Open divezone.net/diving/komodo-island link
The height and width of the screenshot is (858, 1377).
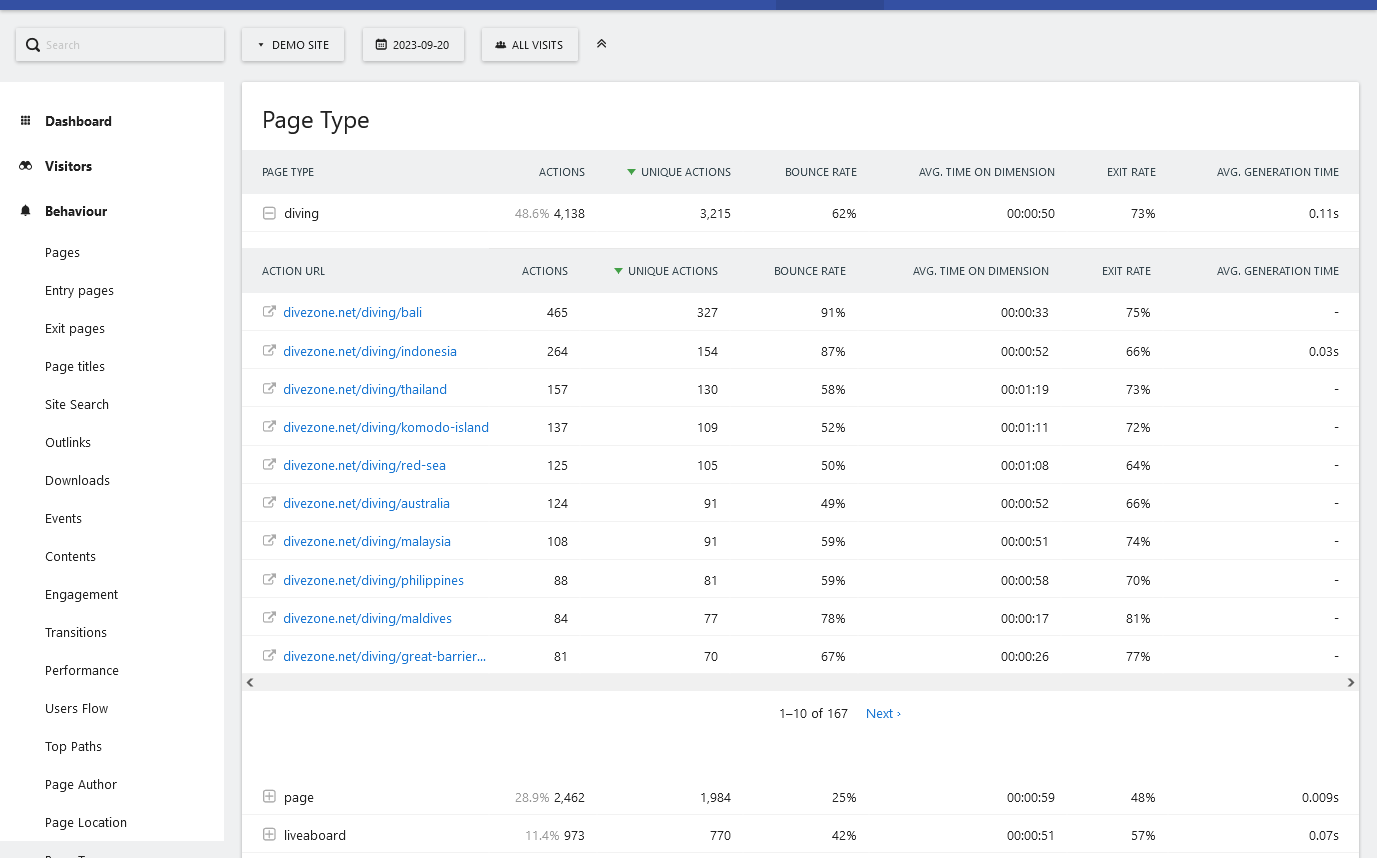tap(386, 427)
